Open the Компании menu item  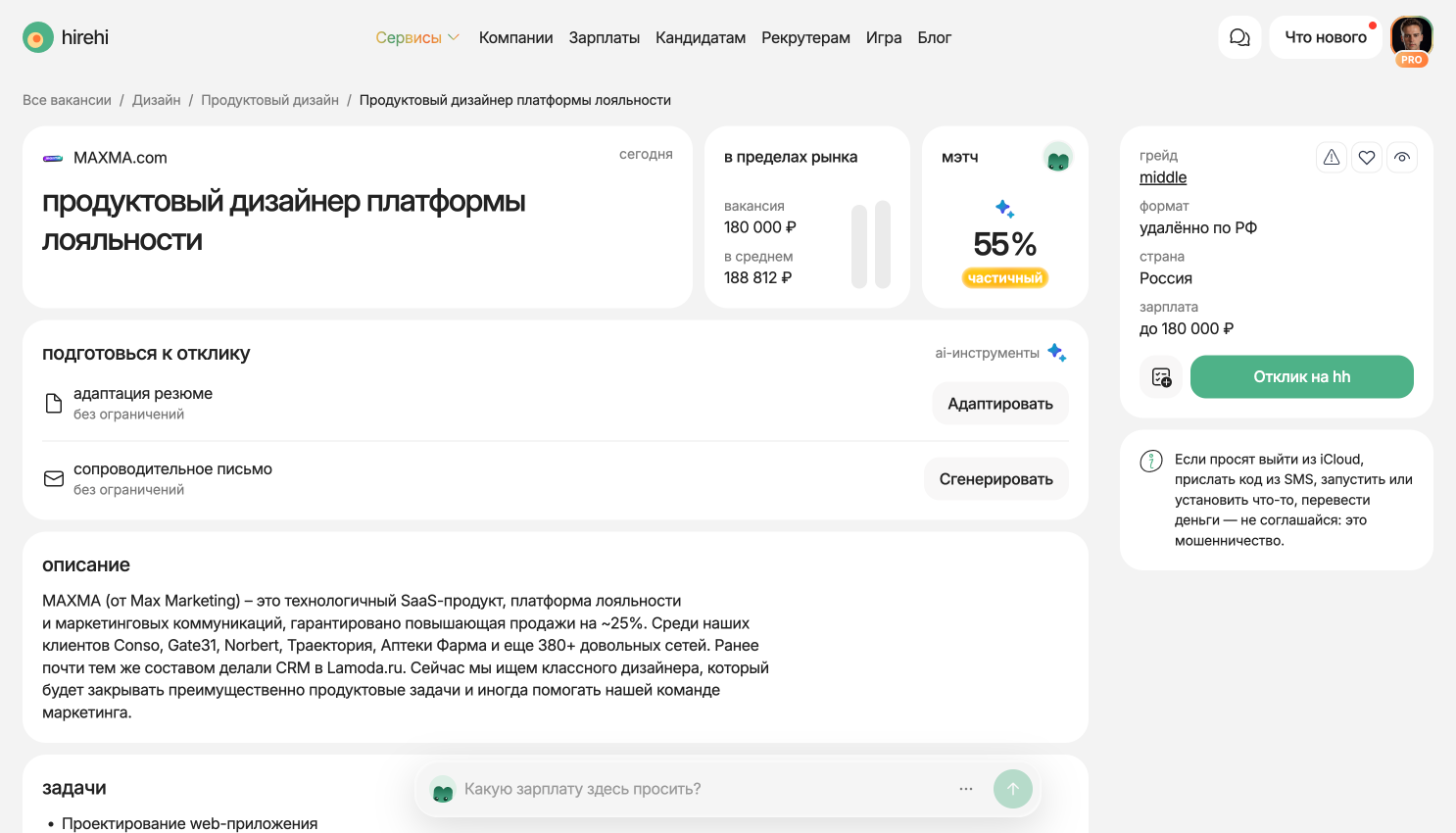tap(516, 38)
